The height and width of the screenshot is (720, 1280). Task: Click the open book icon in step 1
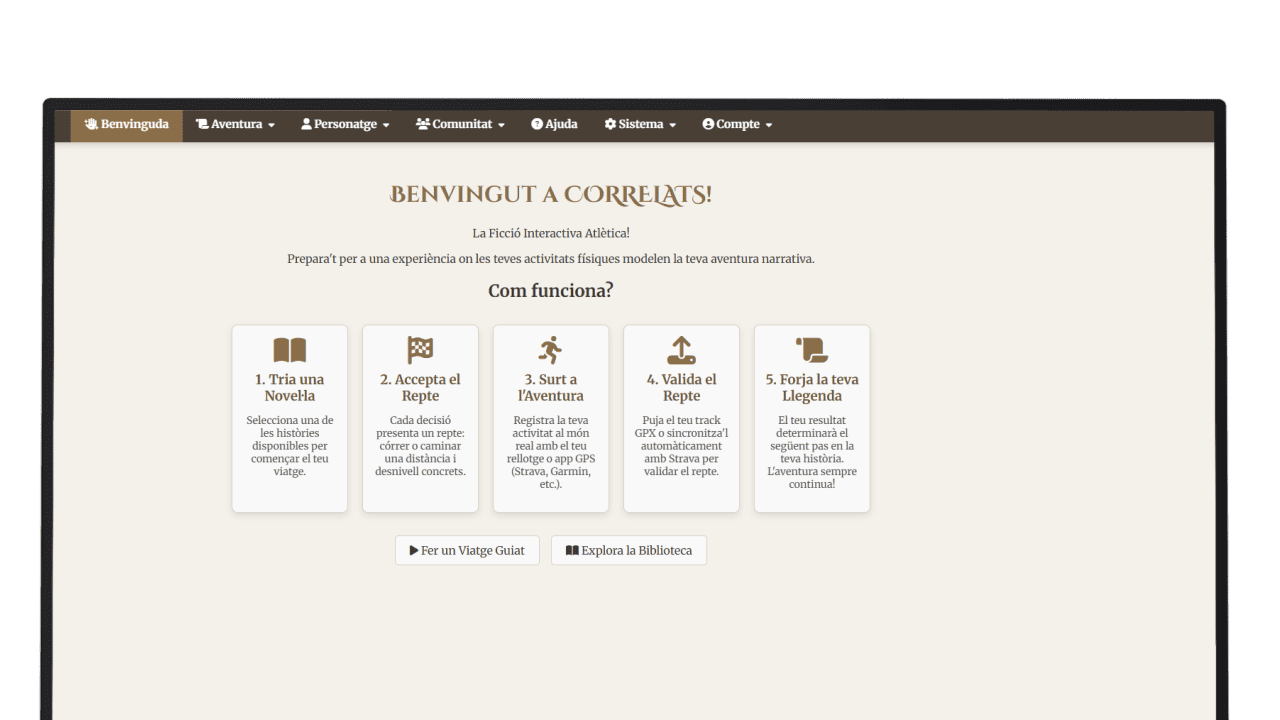point(290,350)
